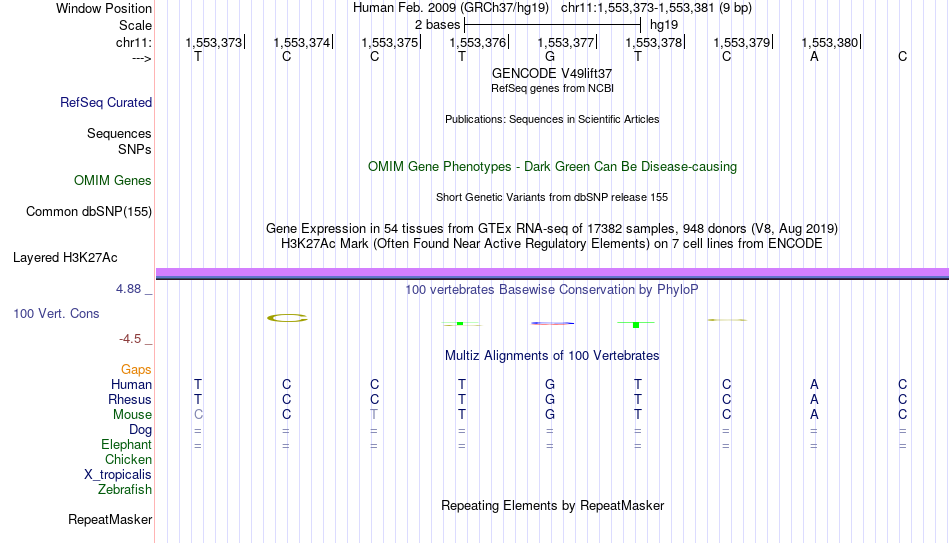The width and height of the screenshot is (950, 543).
Task: Click the faded gray C in Mouse row
Action: pos(198,415)
